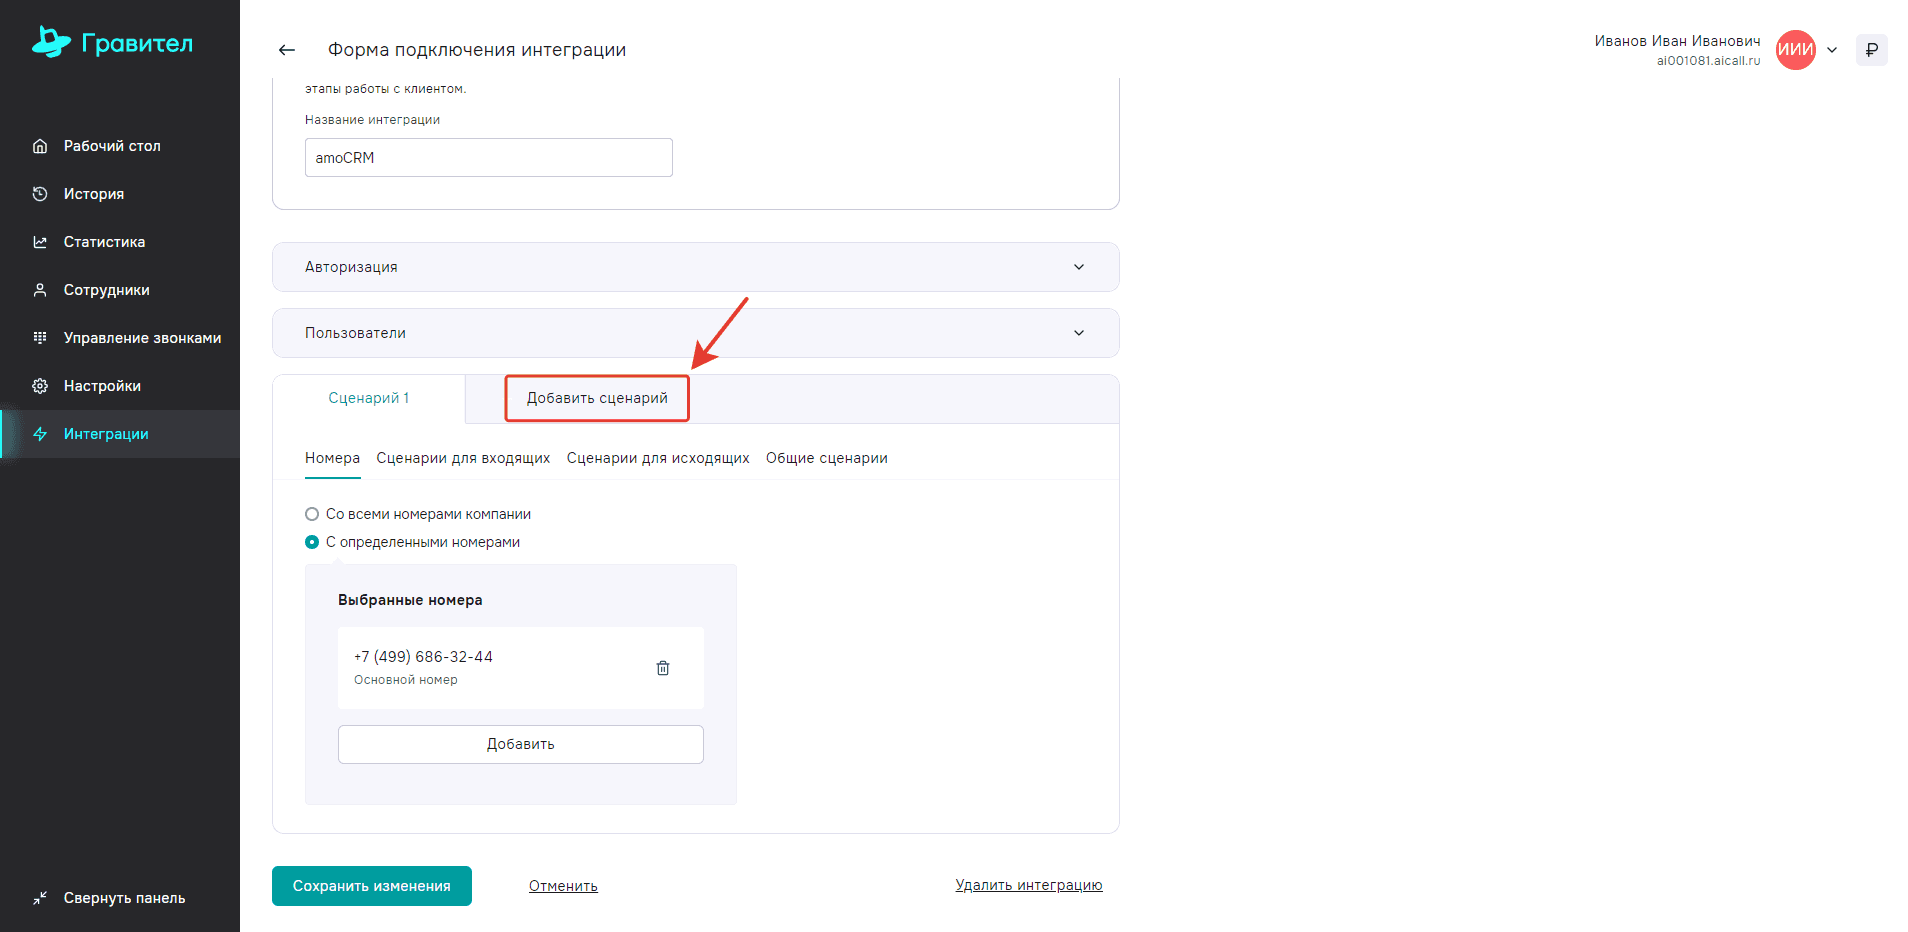Image resolution: width=1908 pixels, height=932 pixels.
Task: Click the 'Сохранить изменения' button
Action: coord(371,886)
